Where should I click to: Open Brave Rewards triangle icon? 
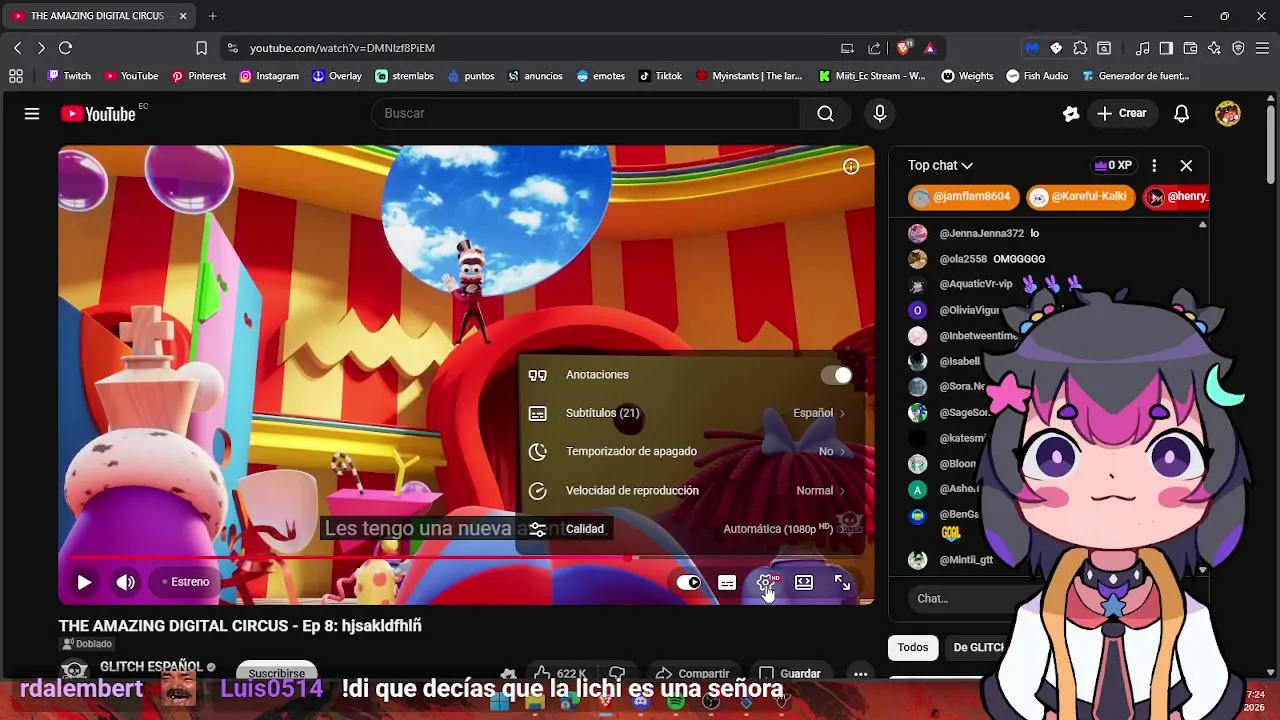point(930,48)
